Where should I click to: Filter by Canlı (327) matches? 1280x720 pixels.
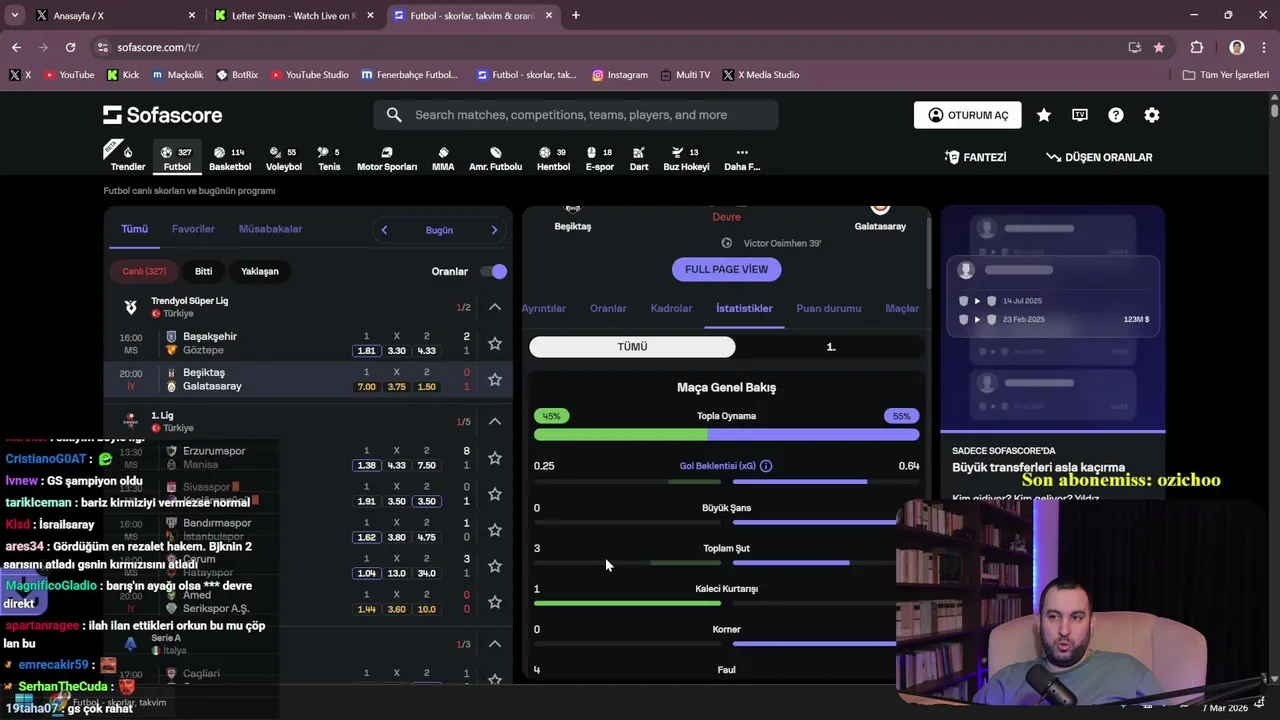pos(144,271)
